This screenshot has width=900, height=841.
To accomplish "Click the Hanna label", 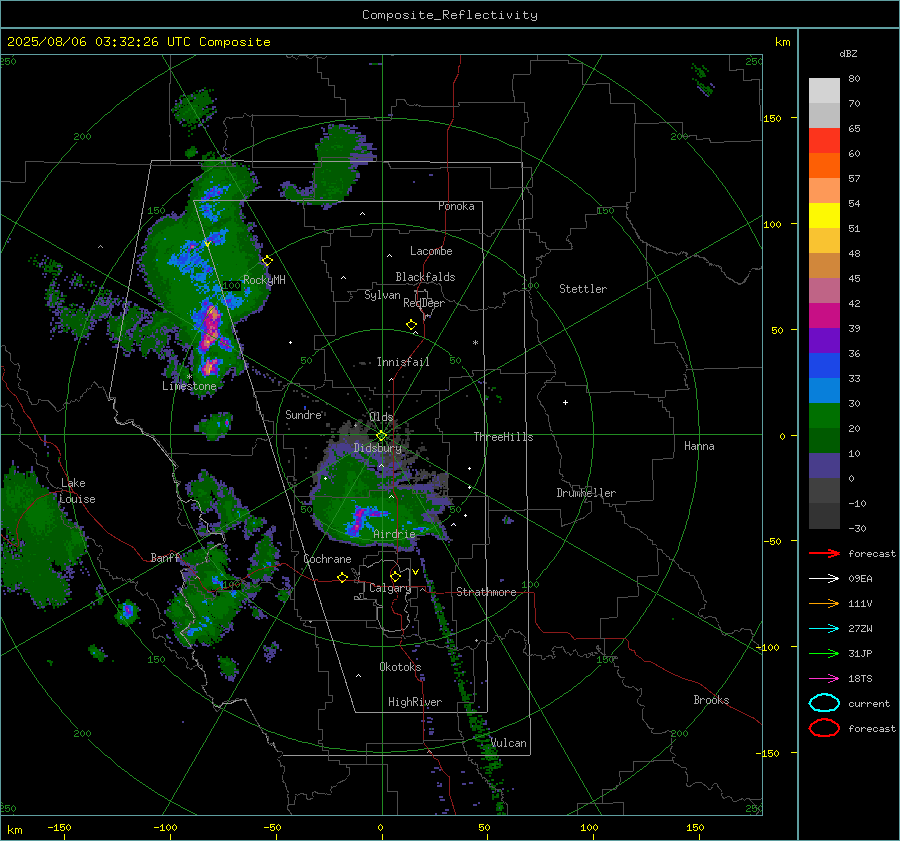I will click(x=699, y=446).
